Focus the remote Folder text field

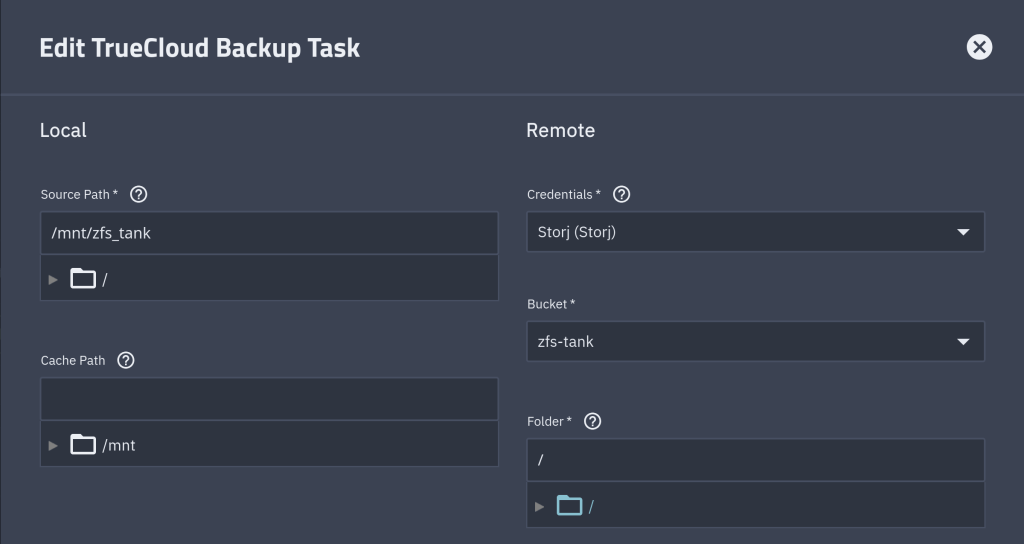pyautogui.click(x=754, y=460)
